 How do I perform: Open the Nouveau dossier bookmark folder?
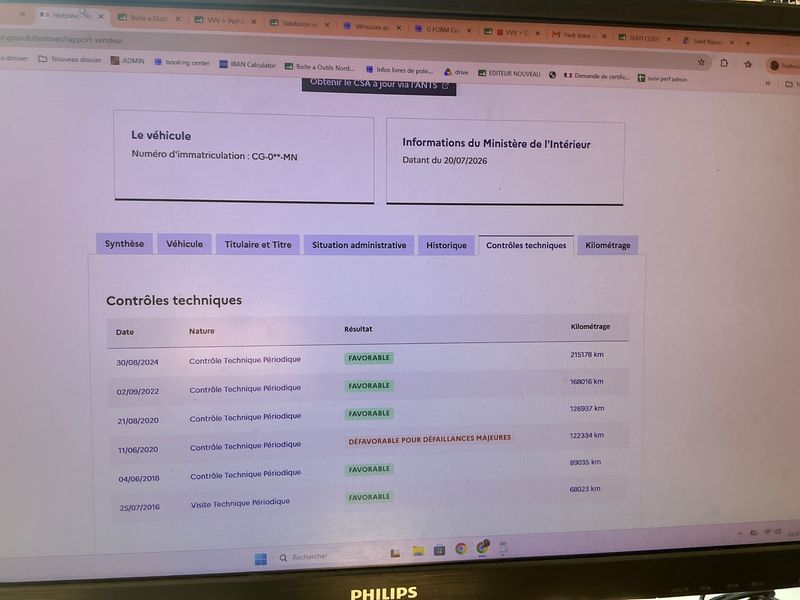70,60
